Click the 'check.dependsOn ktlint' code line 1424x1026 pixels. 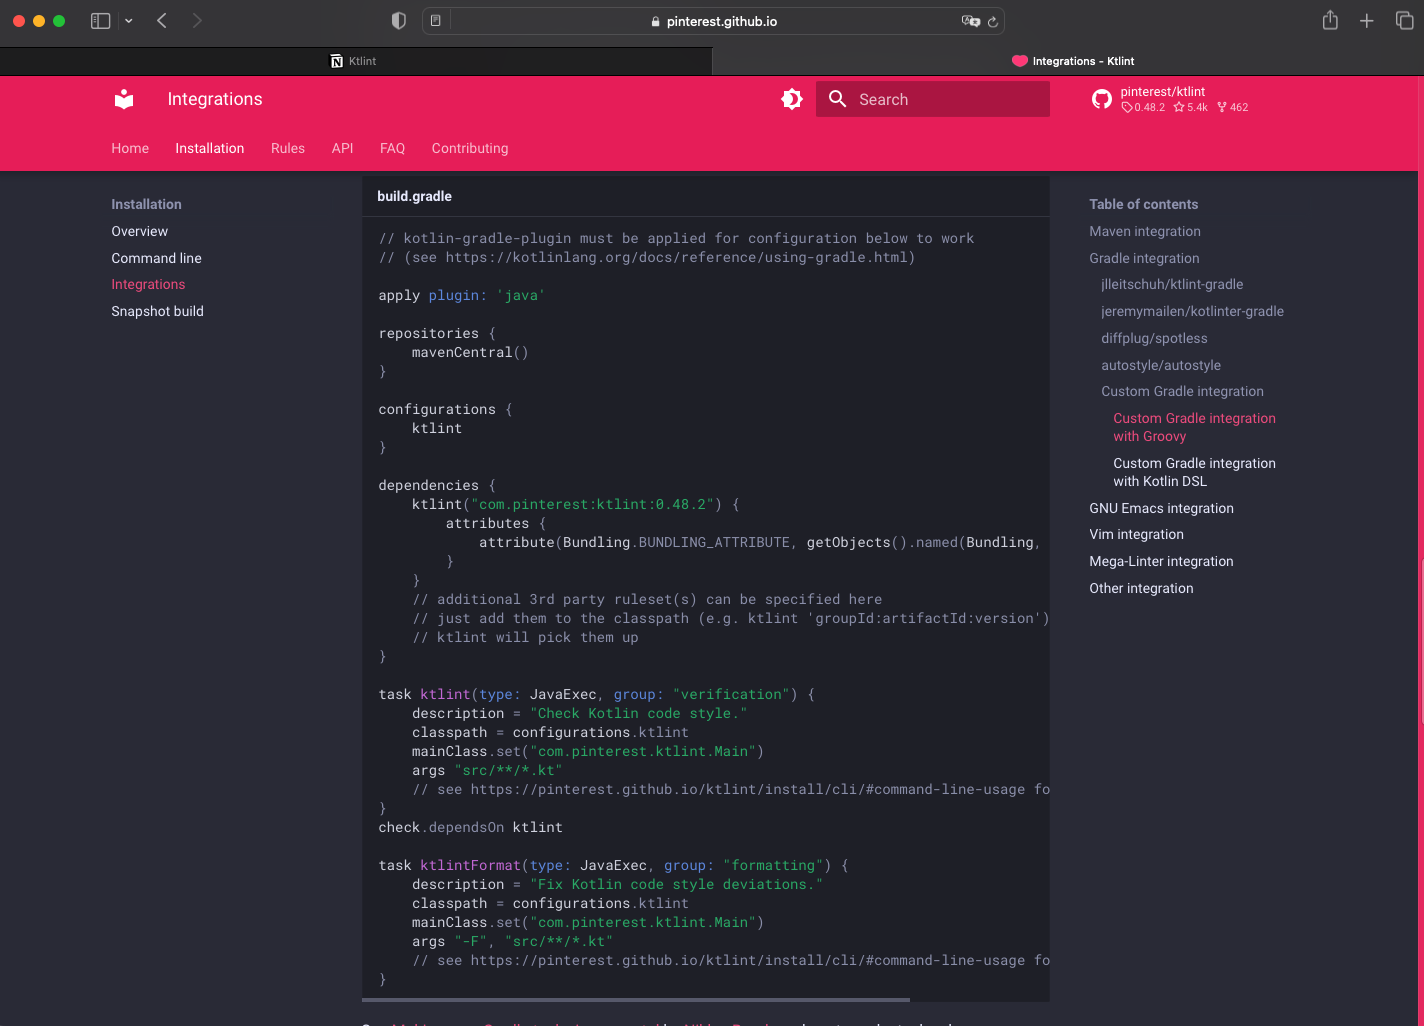470,827
